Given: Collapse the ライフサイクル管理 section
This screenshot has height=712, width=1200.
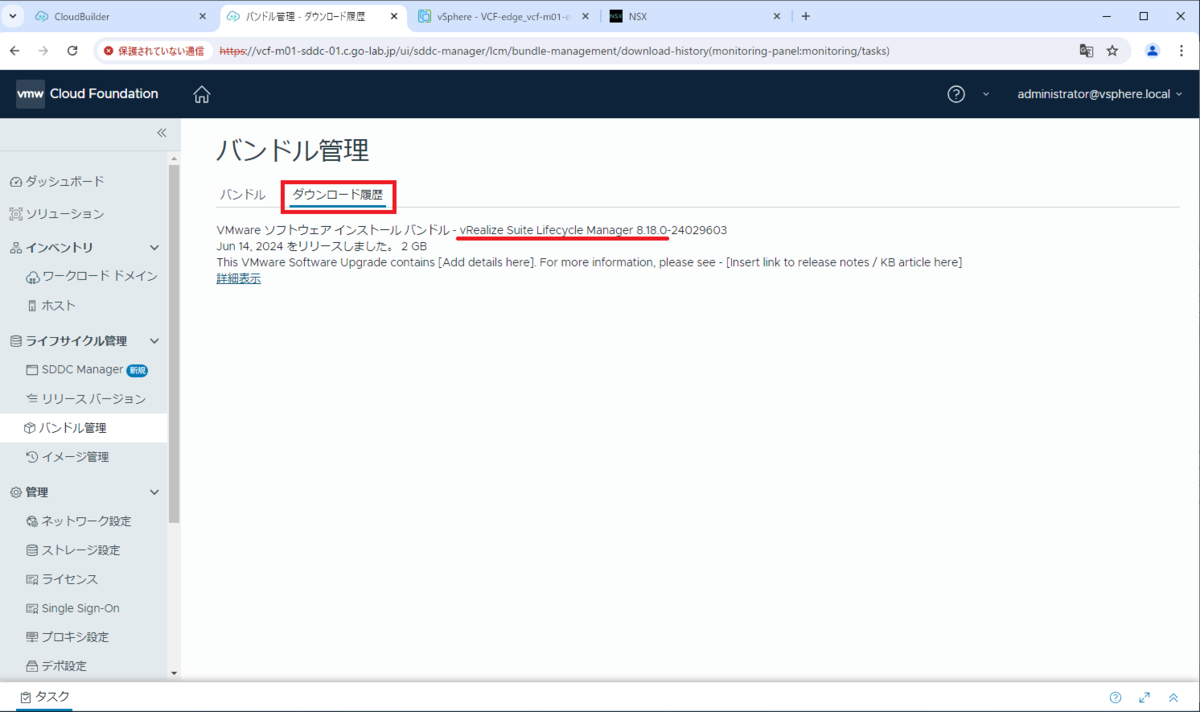Looking at the screenshot, I should click(x=154, y=341).
